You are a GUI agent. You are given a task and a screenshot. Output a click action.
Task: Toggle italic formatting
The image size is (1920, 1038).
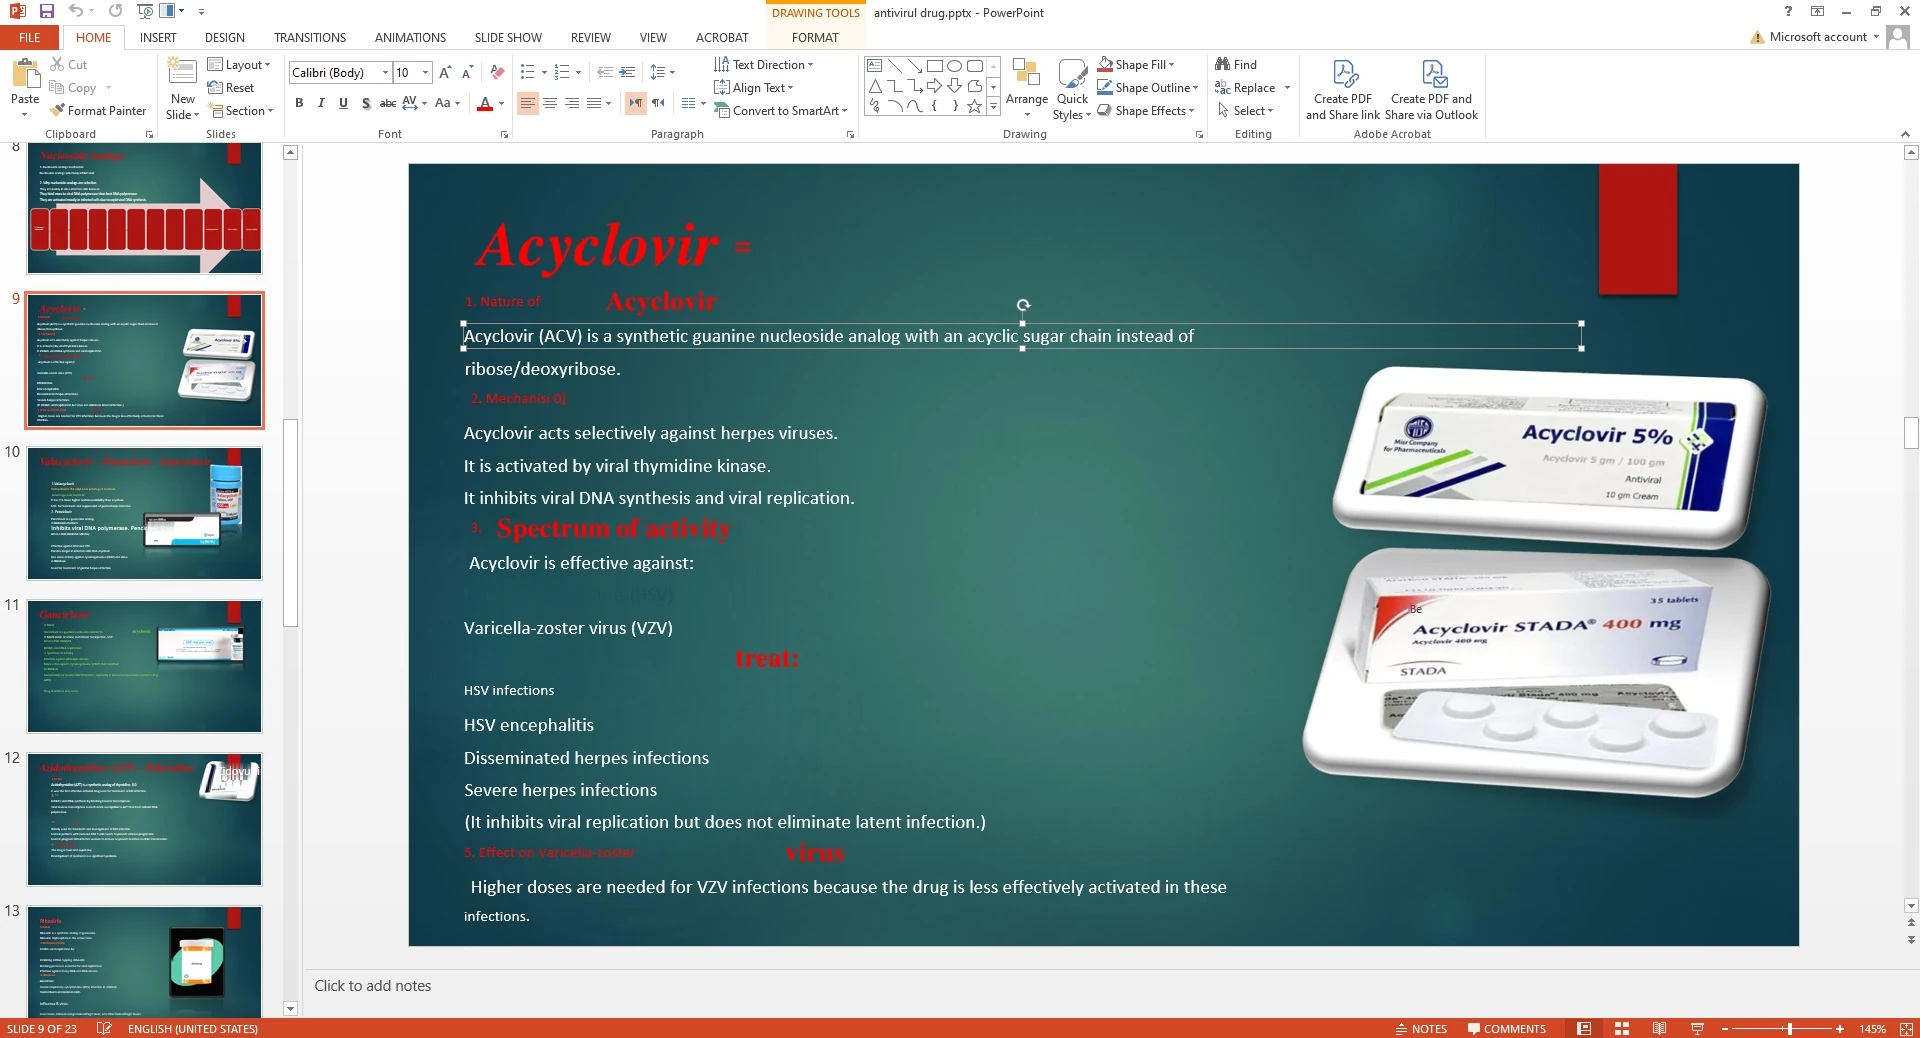click(321, 103)
